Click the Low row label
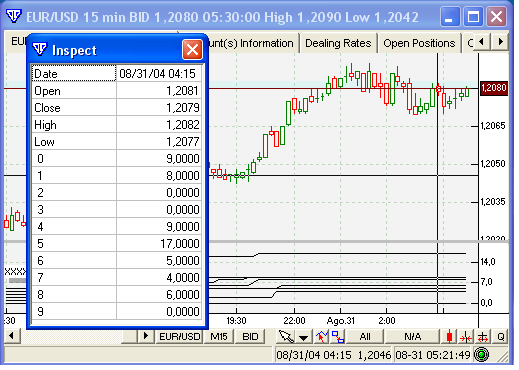The height and width of the screenshot is (370, 519). coord(44,142)
